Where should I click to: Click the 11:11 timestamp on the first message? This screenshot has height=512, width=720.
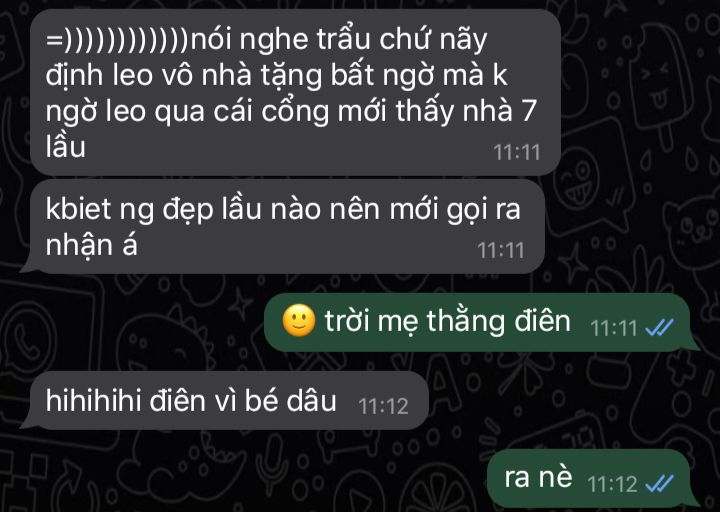[x=517, y=152]
